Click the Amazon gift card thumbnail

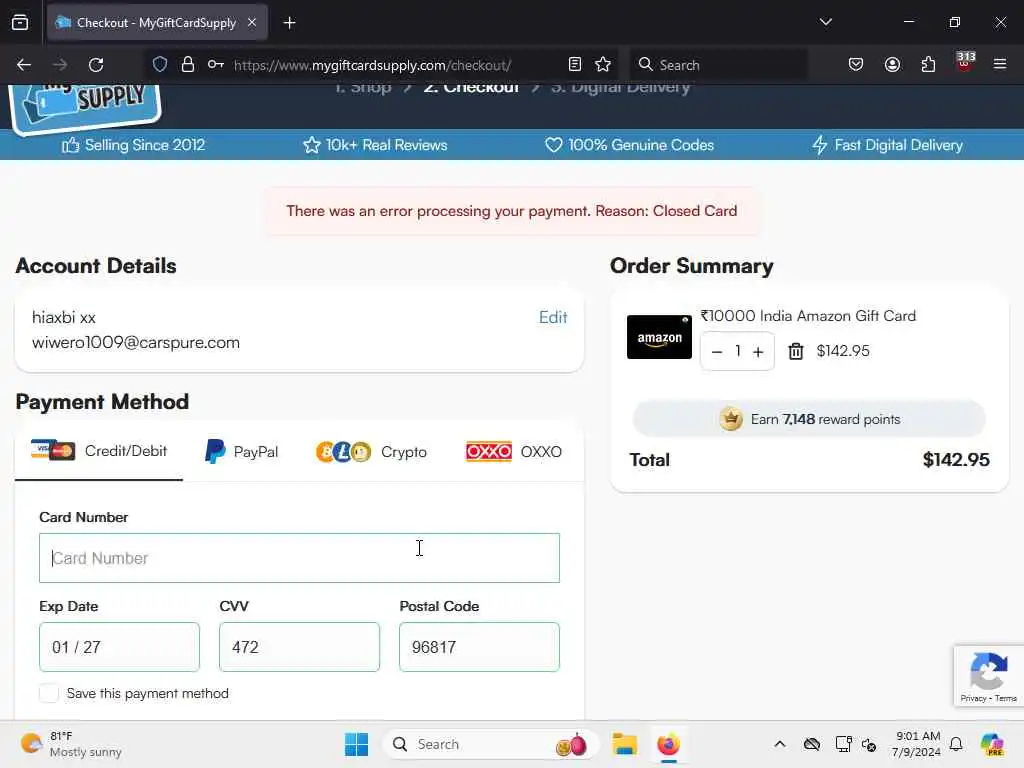coord(659,337)
